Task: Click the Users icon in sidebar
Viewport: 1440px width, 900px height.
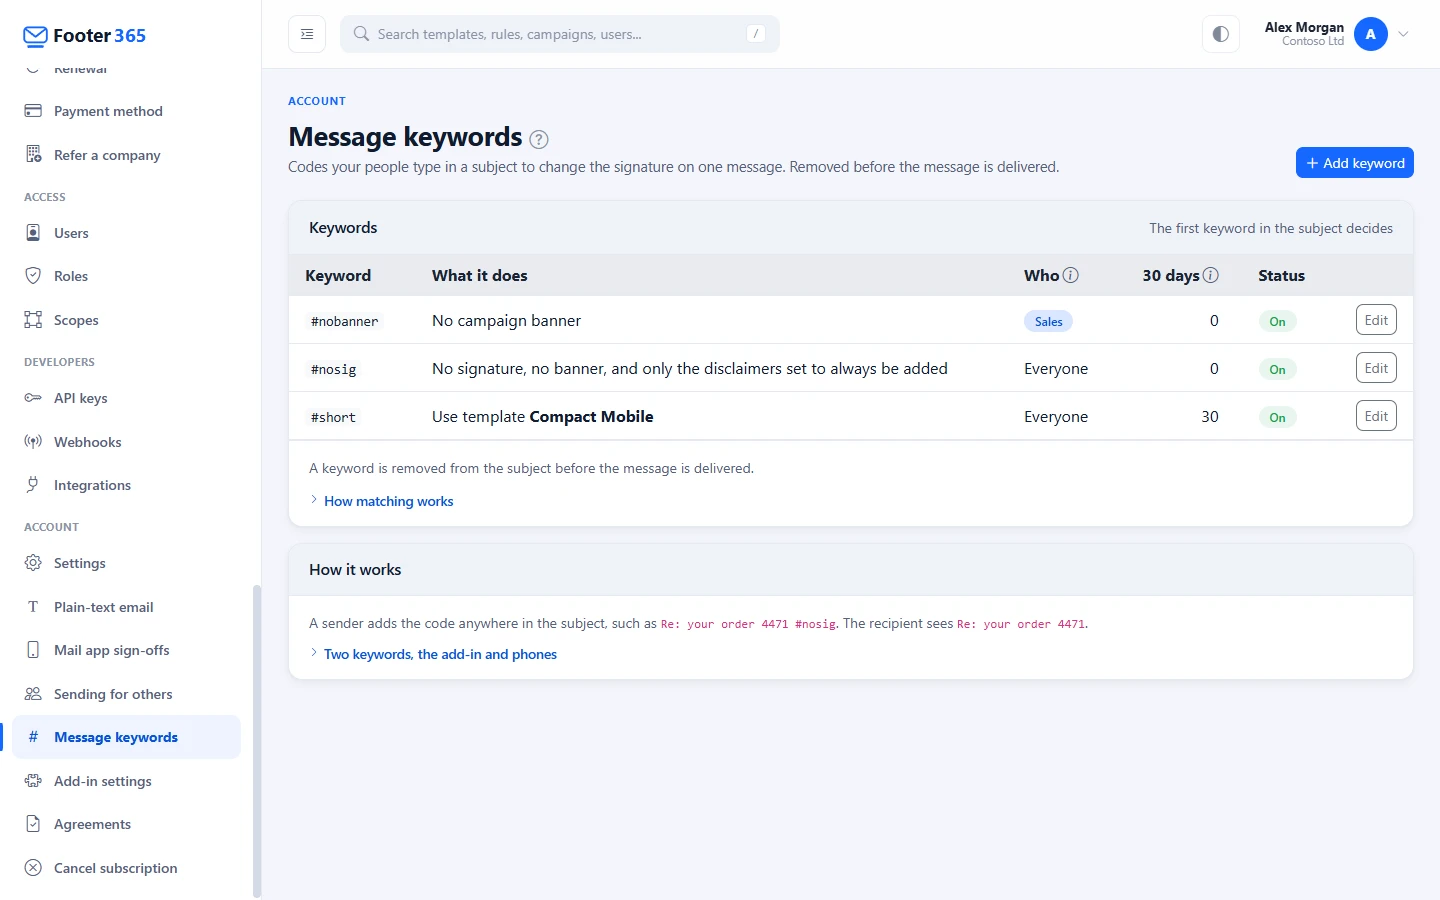Action: pos(33,233)
